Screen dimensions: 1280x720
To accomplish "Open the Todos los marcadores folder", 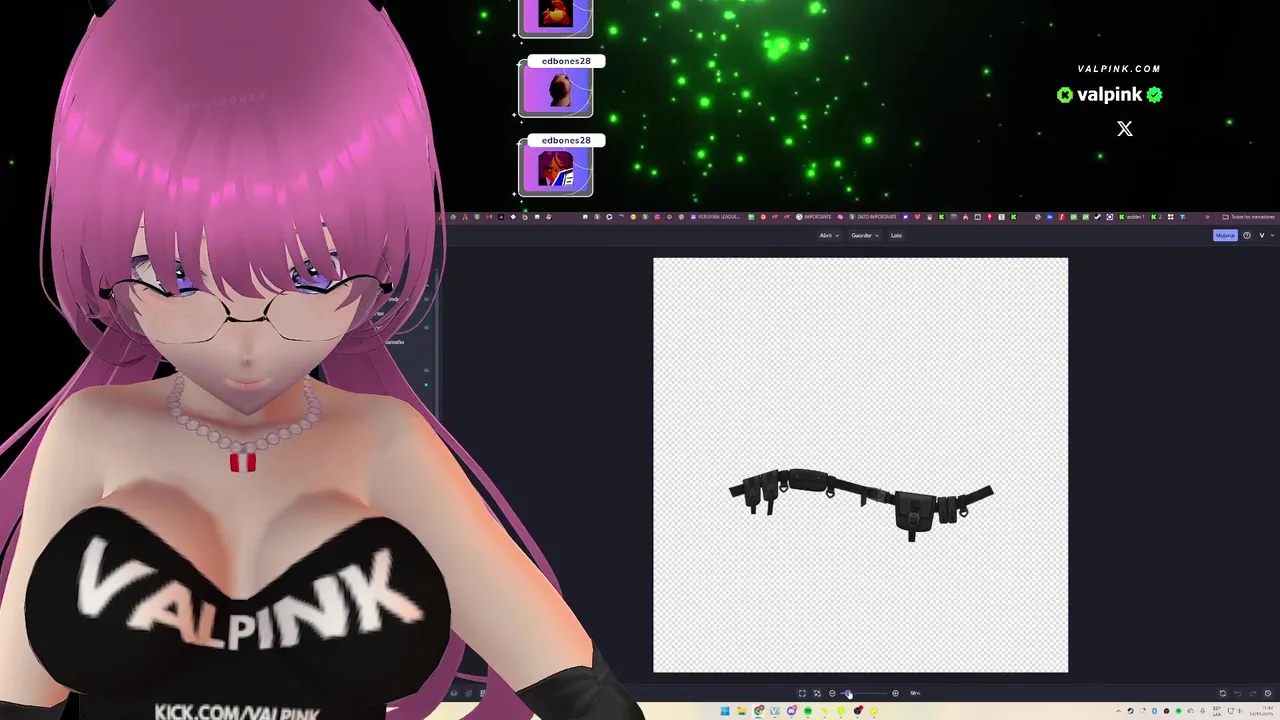I will point(1248,217).
